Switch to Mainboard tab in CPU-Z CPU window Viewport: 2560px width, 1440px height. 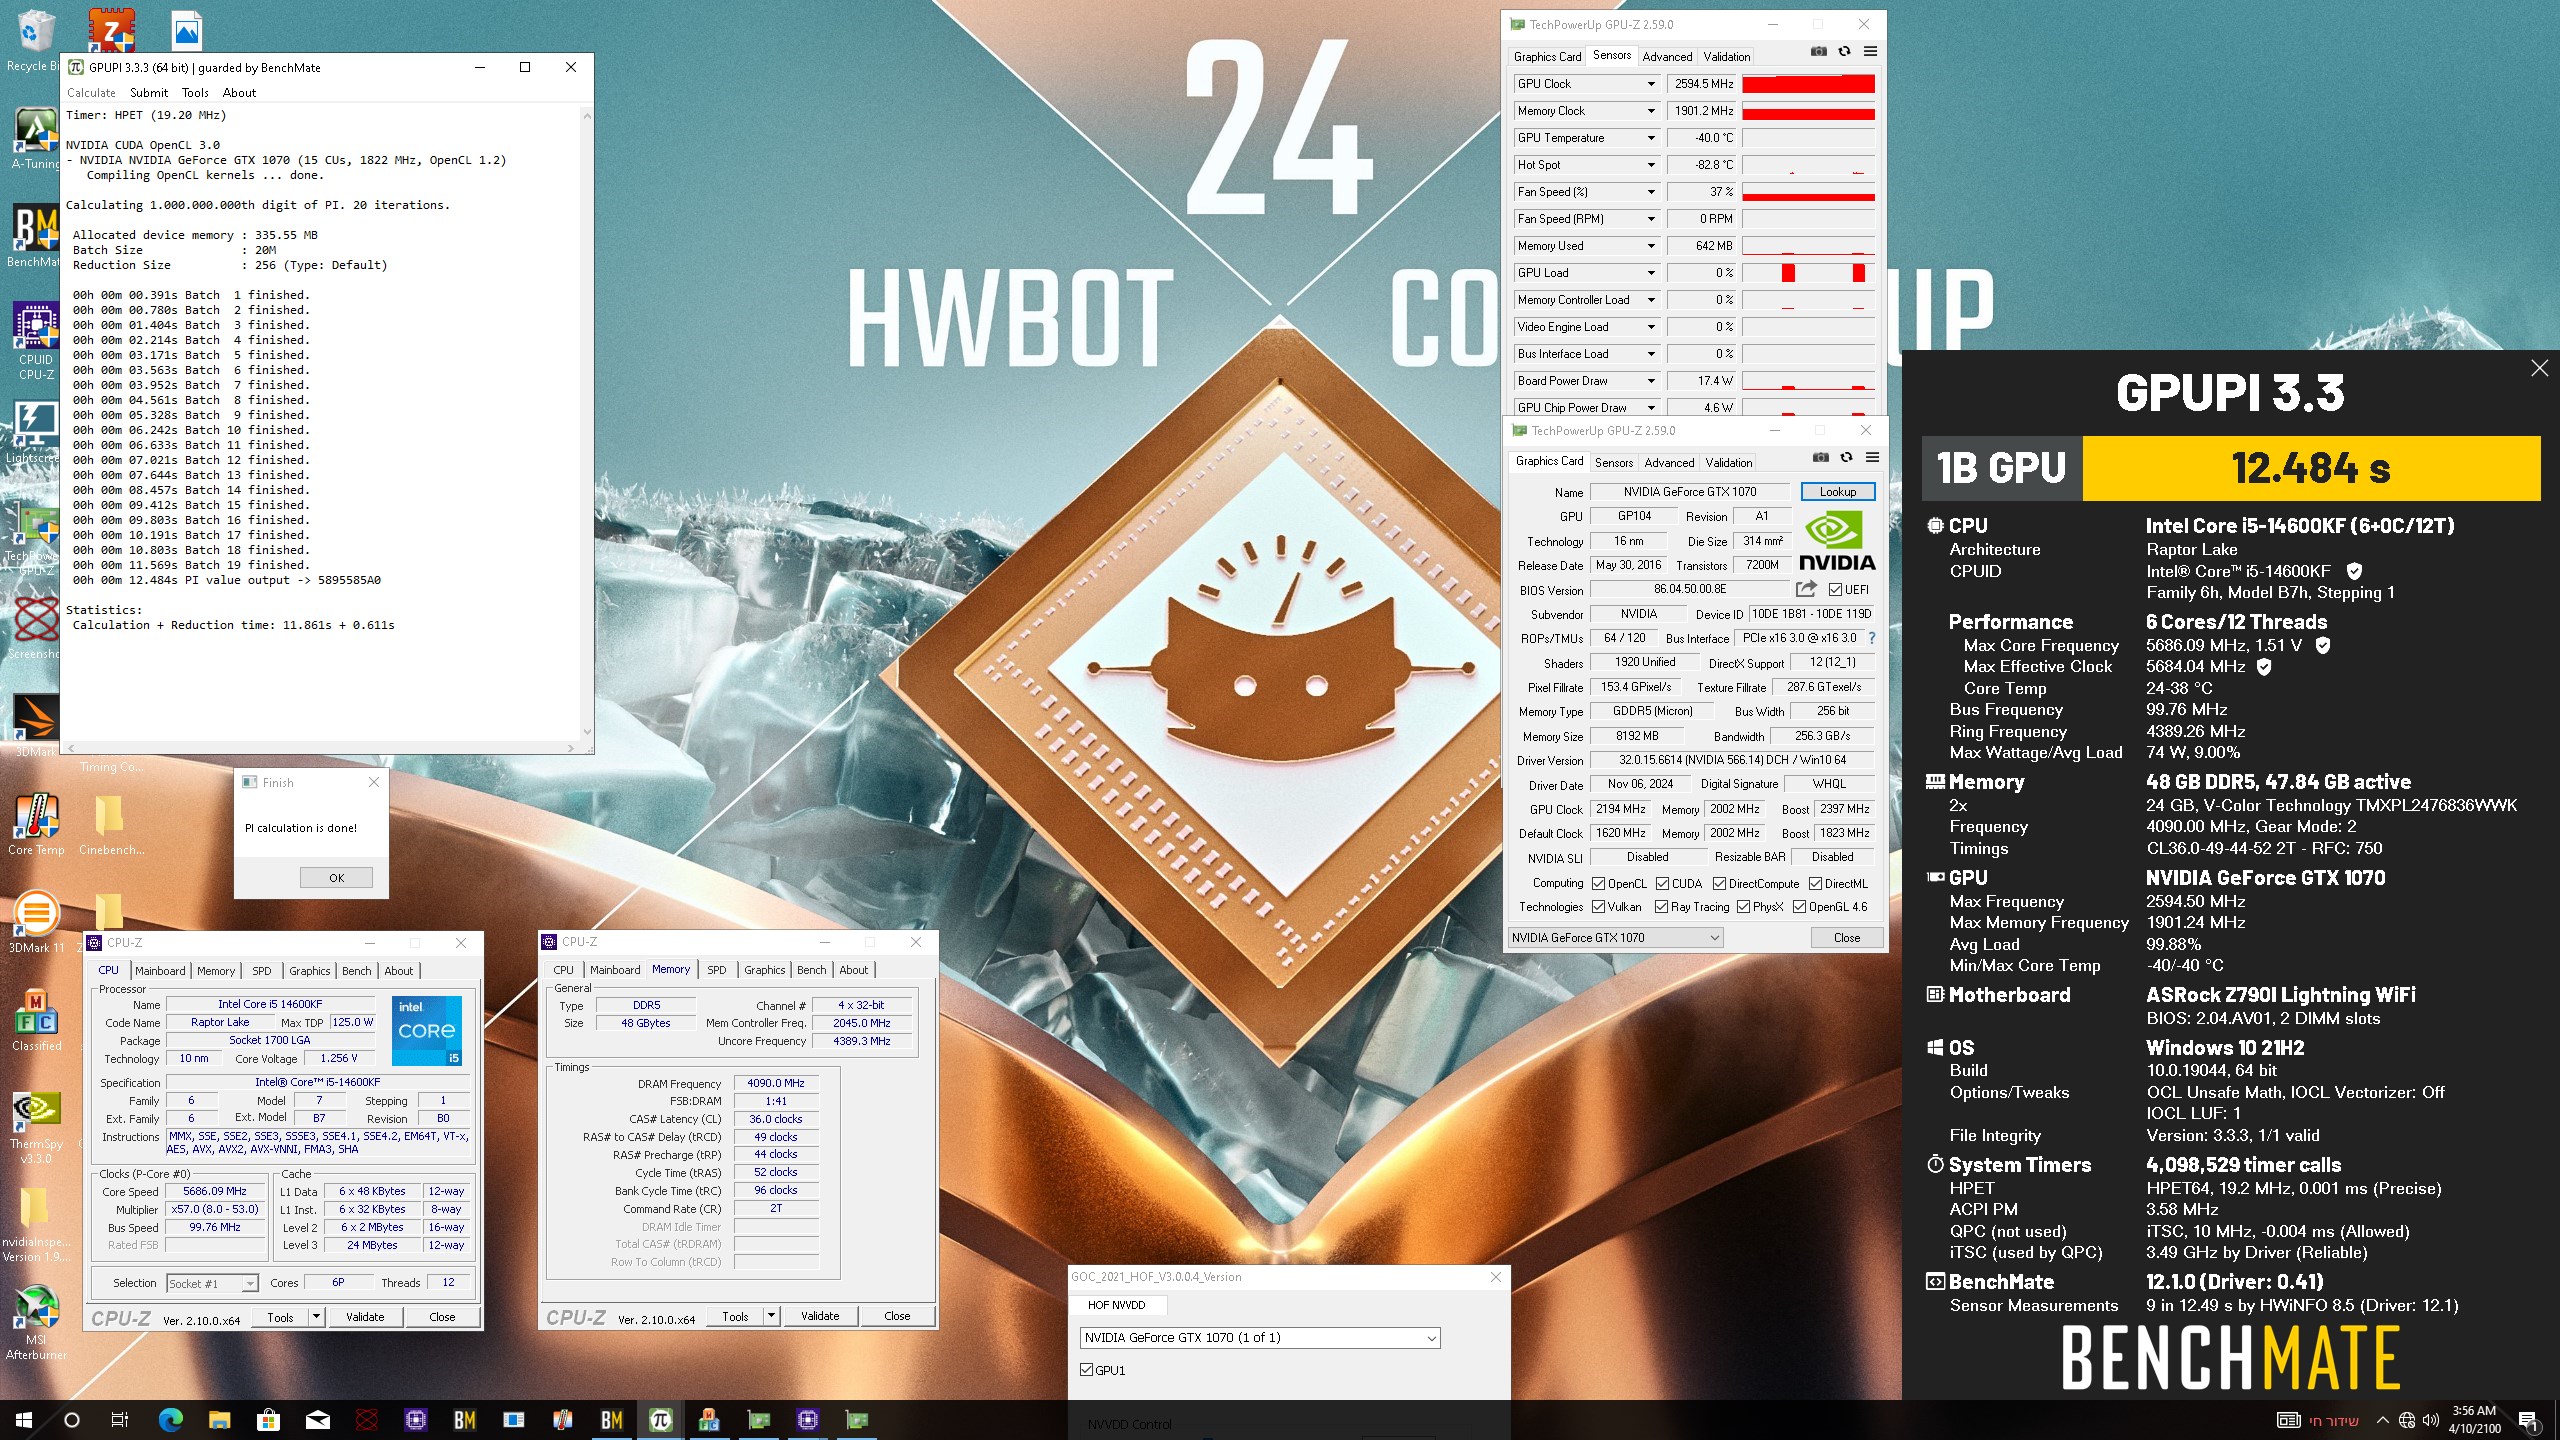point(160,971)
